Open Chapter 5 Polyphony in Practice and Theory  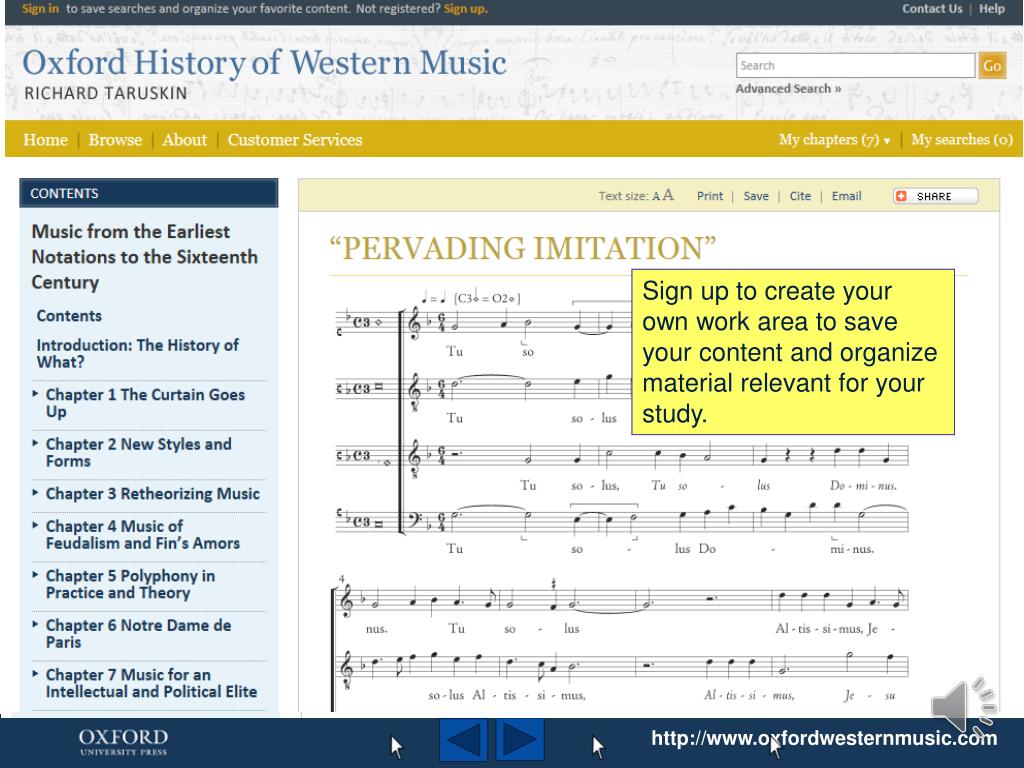coord(131,584)
